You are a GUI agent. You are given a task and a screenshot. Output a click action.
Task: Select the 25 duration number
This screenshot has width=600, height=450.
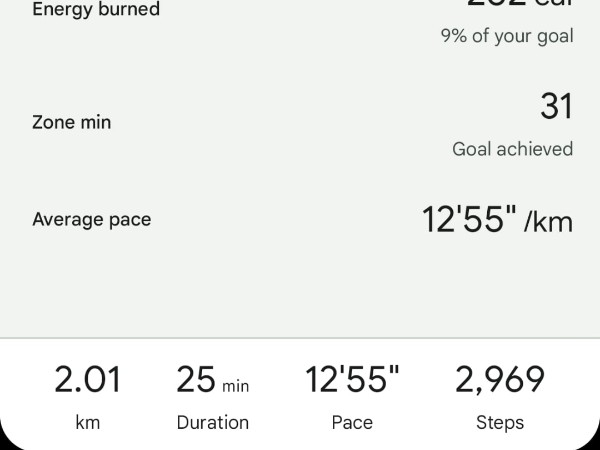196,380
